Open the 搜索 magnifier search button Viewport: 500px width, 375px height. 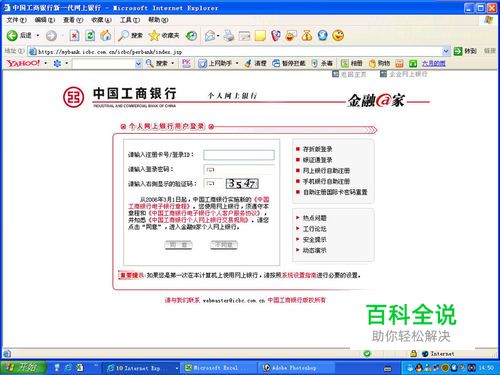pyautogui.click(x=130, y=35)
